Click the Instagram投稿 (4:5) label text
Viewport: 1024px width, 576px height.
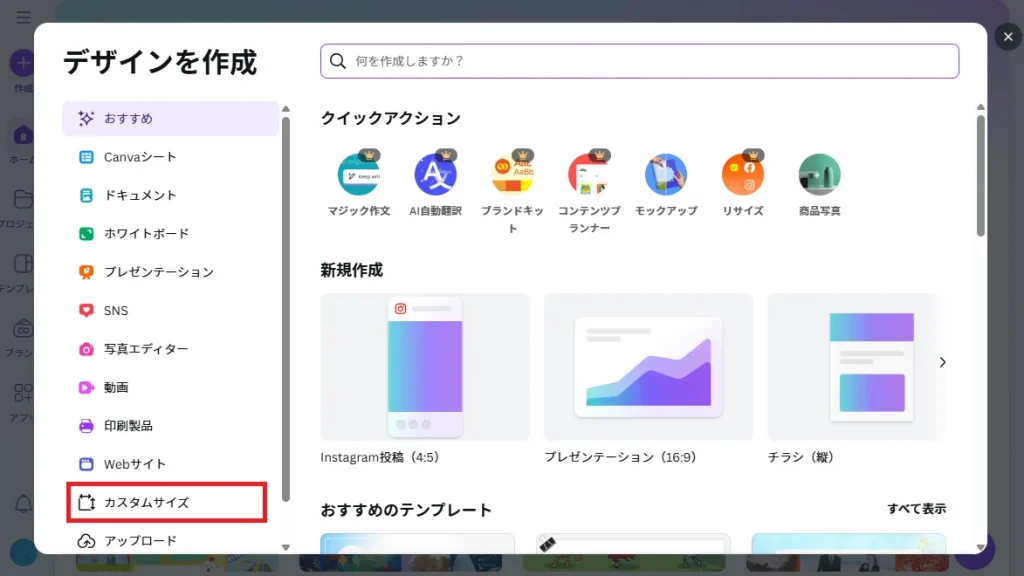(x=379, y=457)
